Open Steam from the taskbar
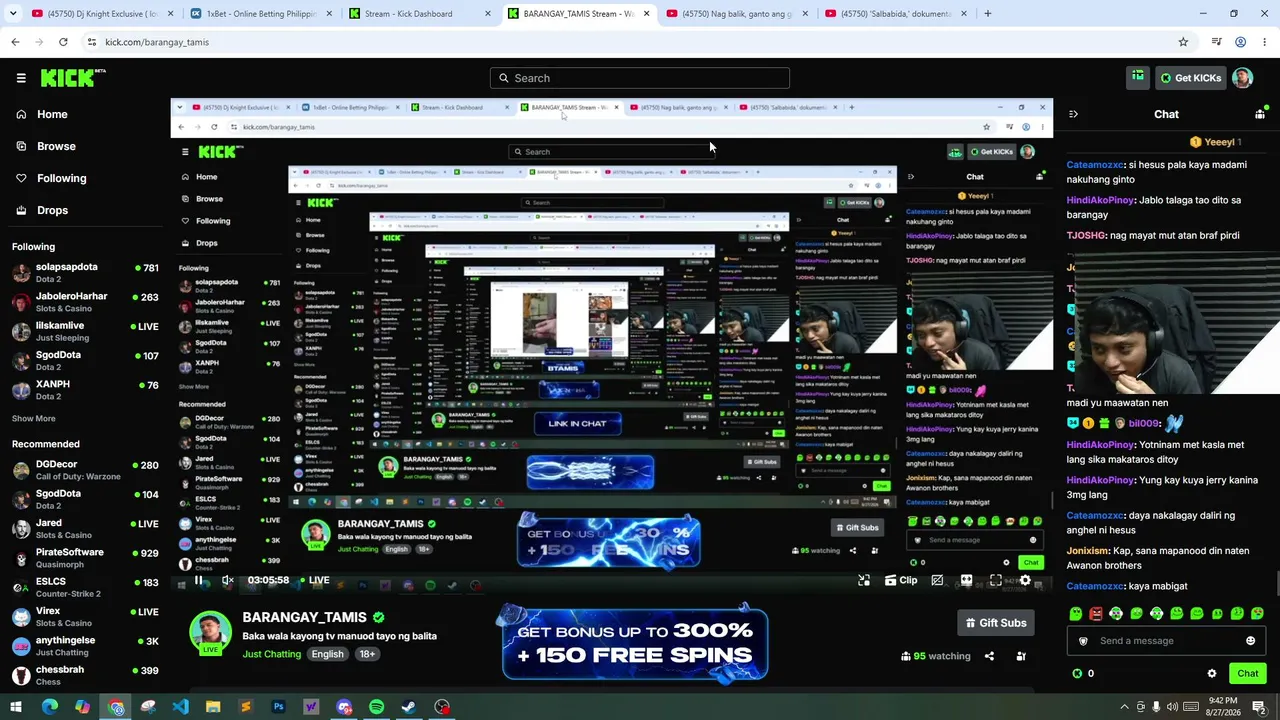The height and width of the screenshot is (720, 1280). pyautogui.click(x=409, y=707)
